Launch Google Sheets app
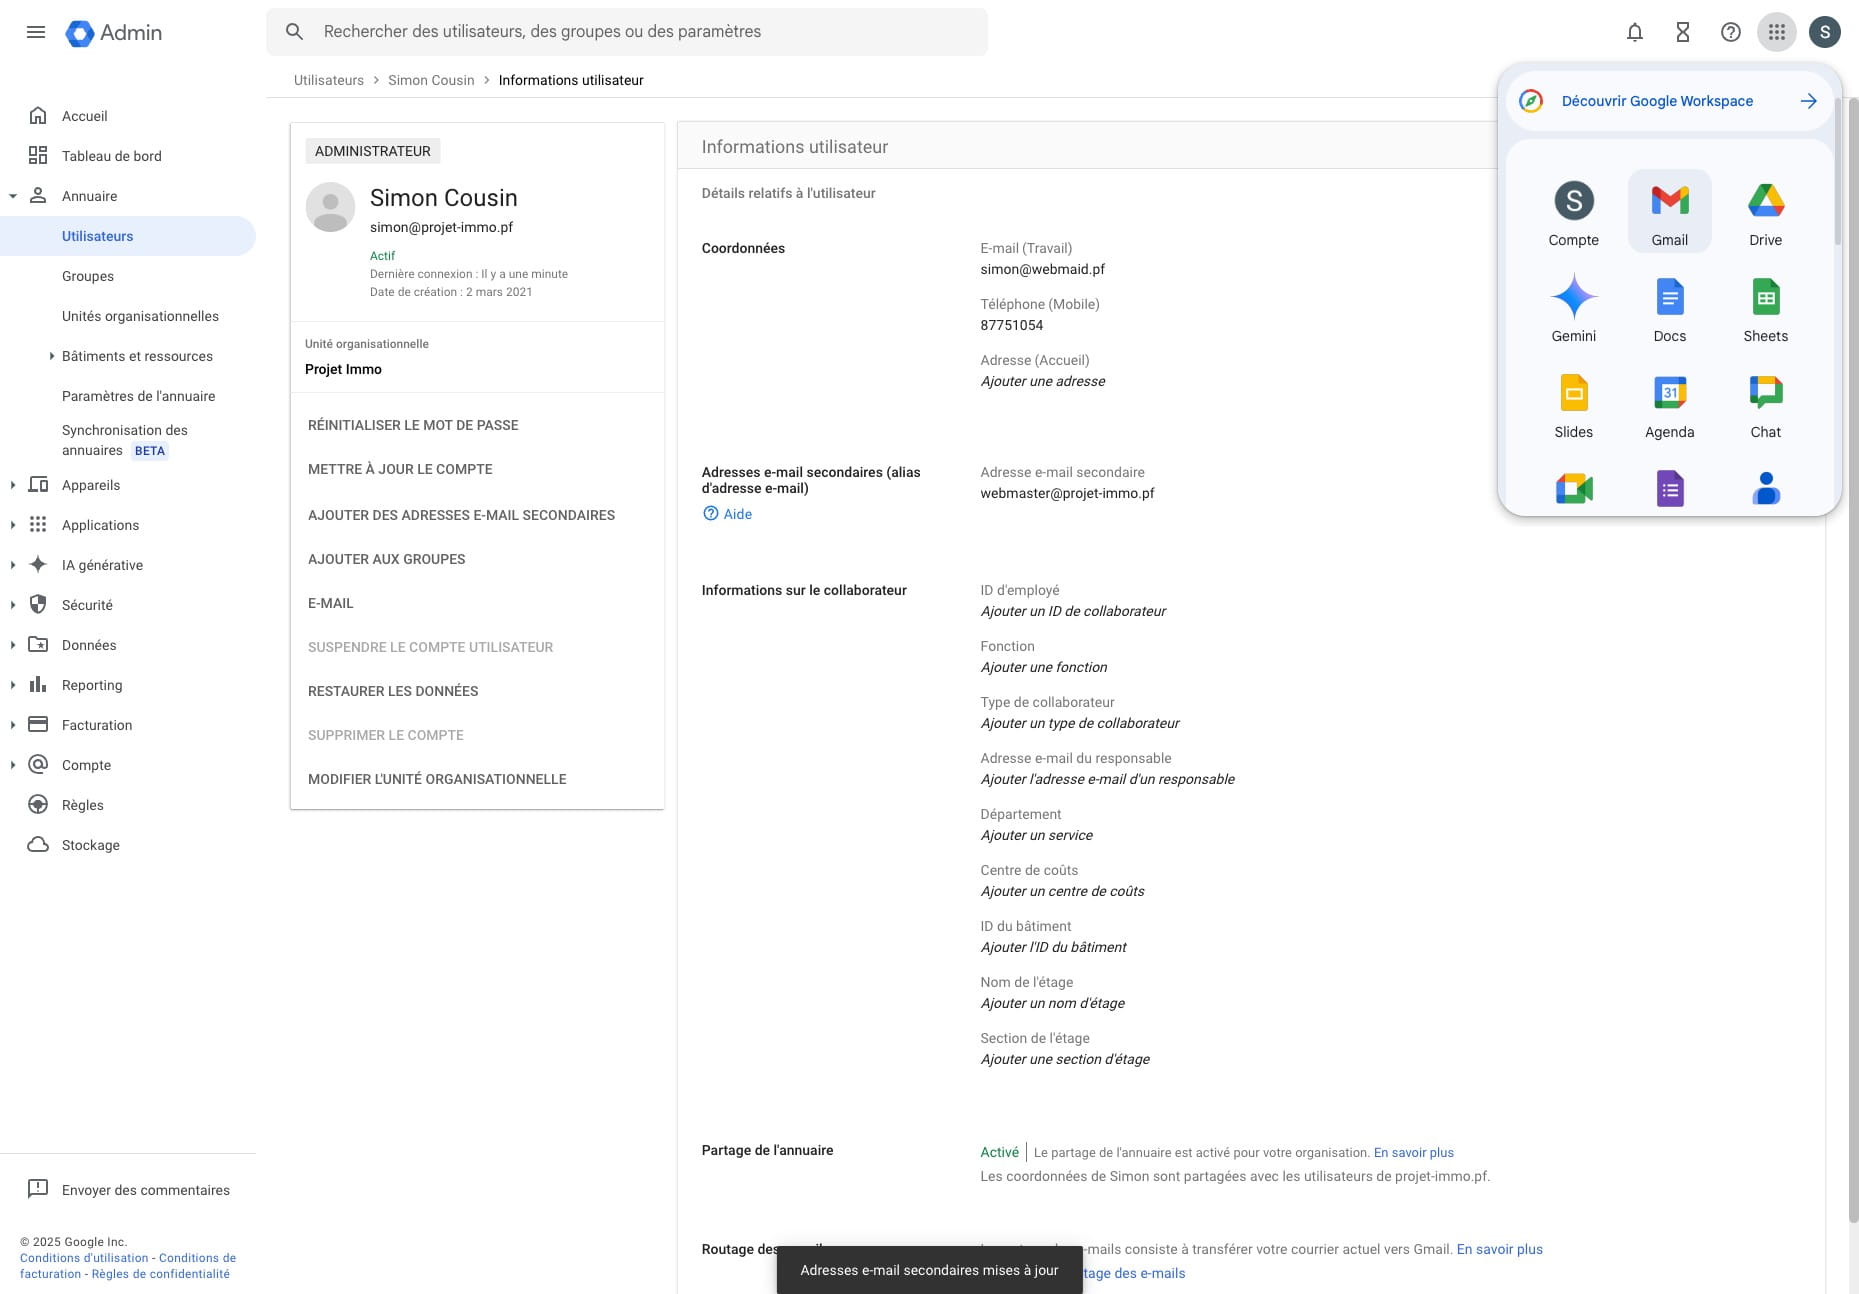This screenshot has width=1859, height=1294. (1765, 305)
